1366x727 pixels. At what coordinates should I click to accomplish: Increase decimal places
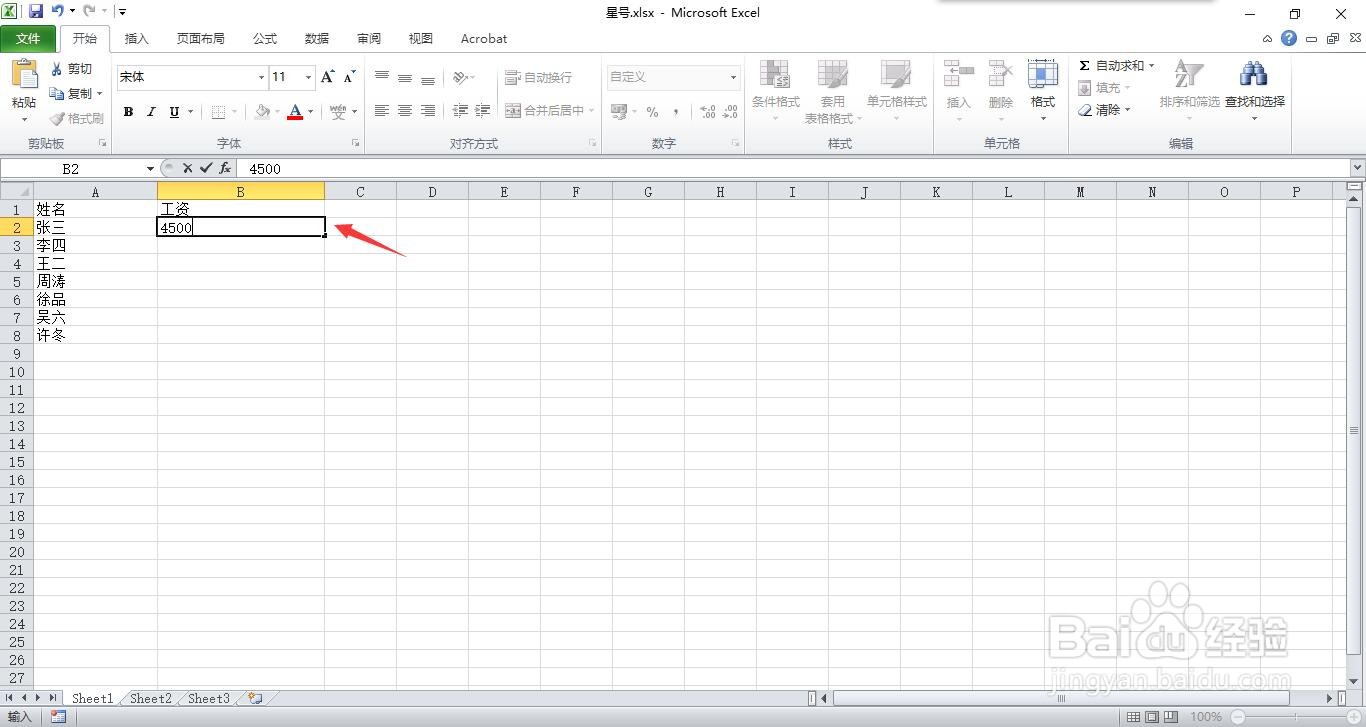pyautogui.click(x=707, y=112)
